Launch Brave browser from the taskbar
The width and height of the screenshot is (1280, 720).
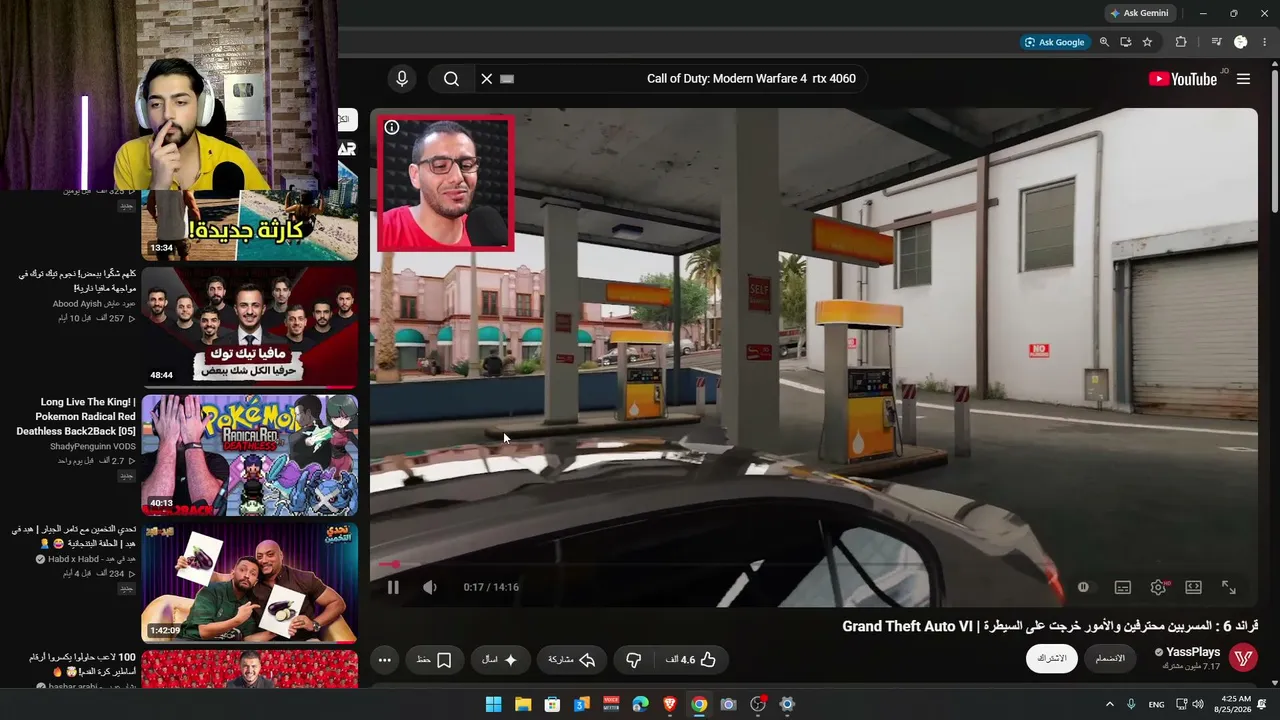[x=670, y=704]
